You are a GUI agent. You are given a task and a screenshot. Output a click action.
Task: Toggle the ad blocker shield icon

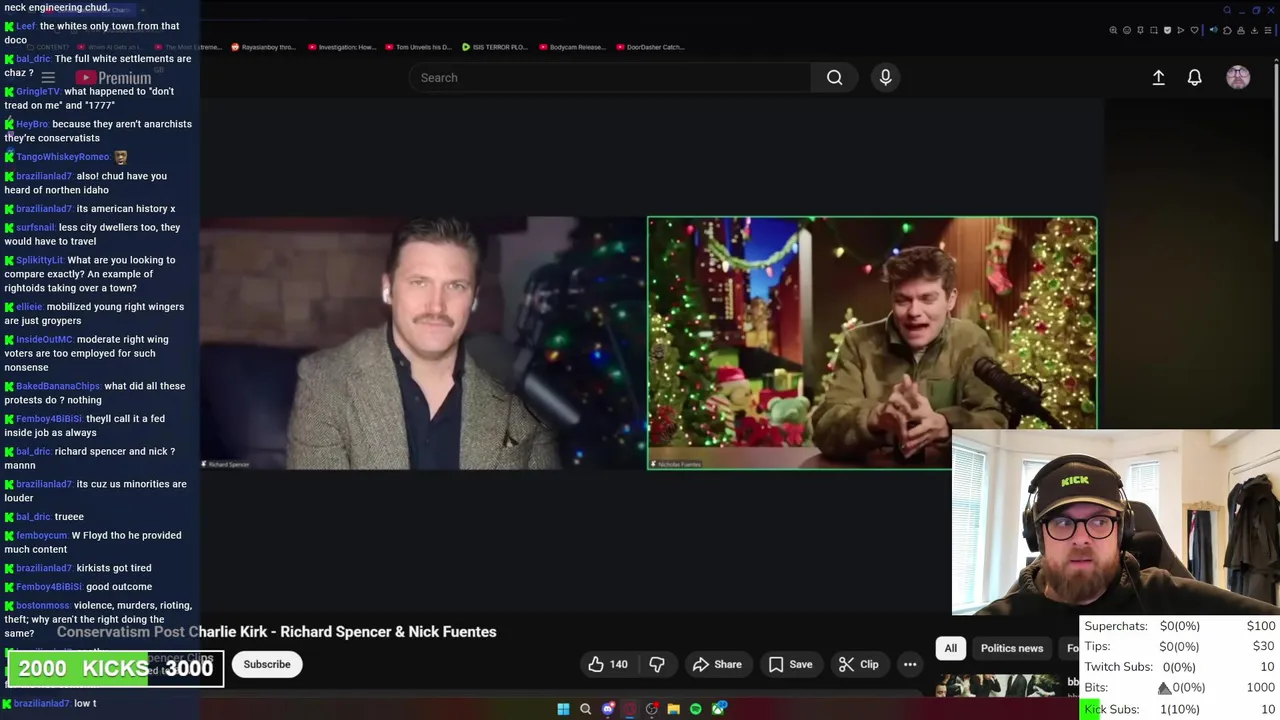(x=1167, y=30)
